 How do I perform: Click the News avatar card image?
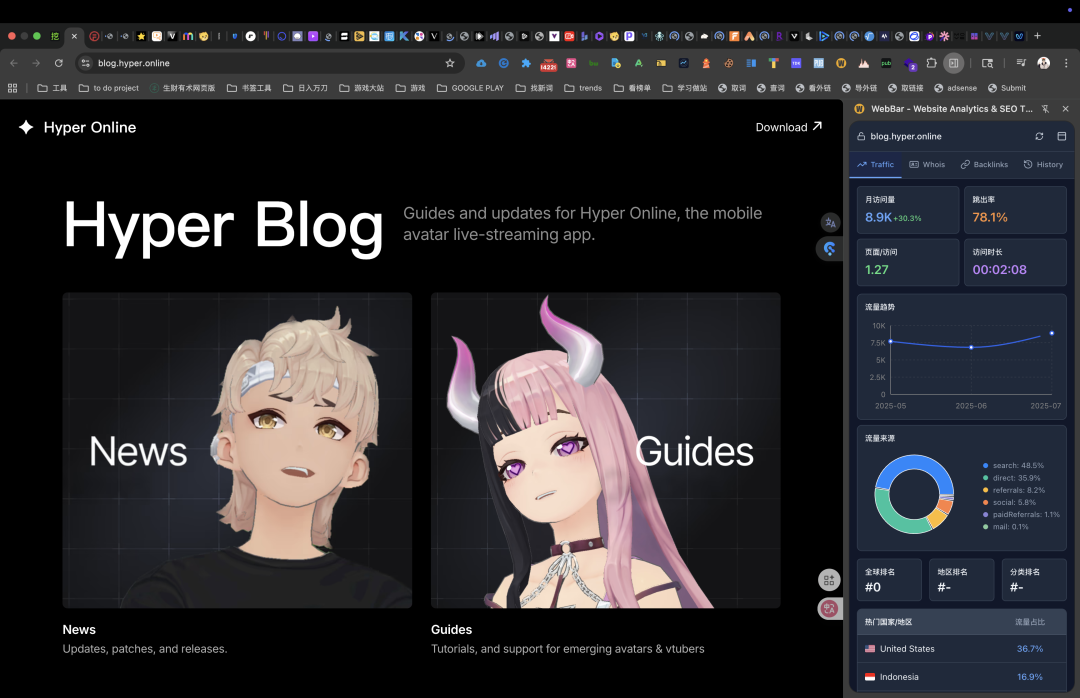click(237, 450)
